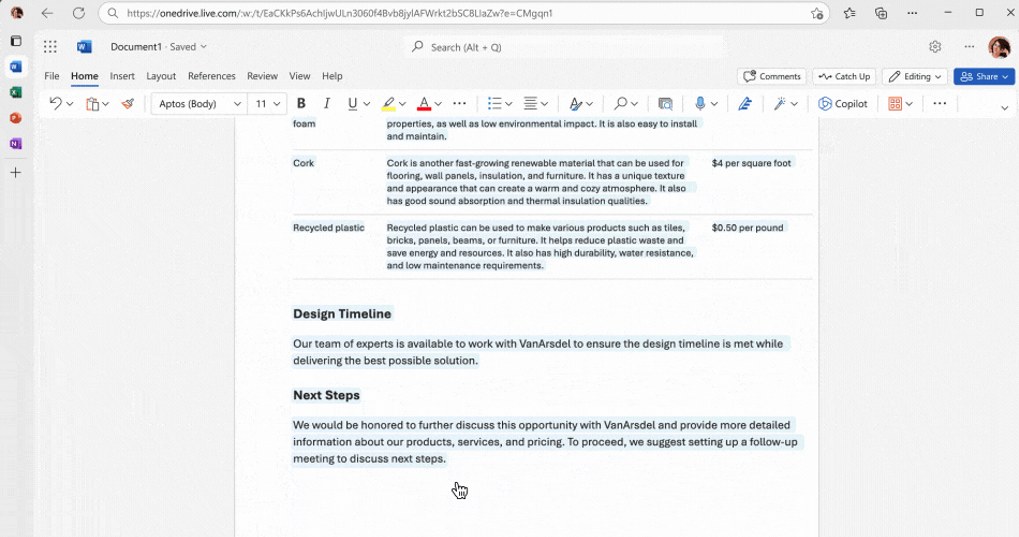The height and width of the screenshot is (537, 1019).
Task: Switch to the Home tab
Action: click(x=84, y=76)
